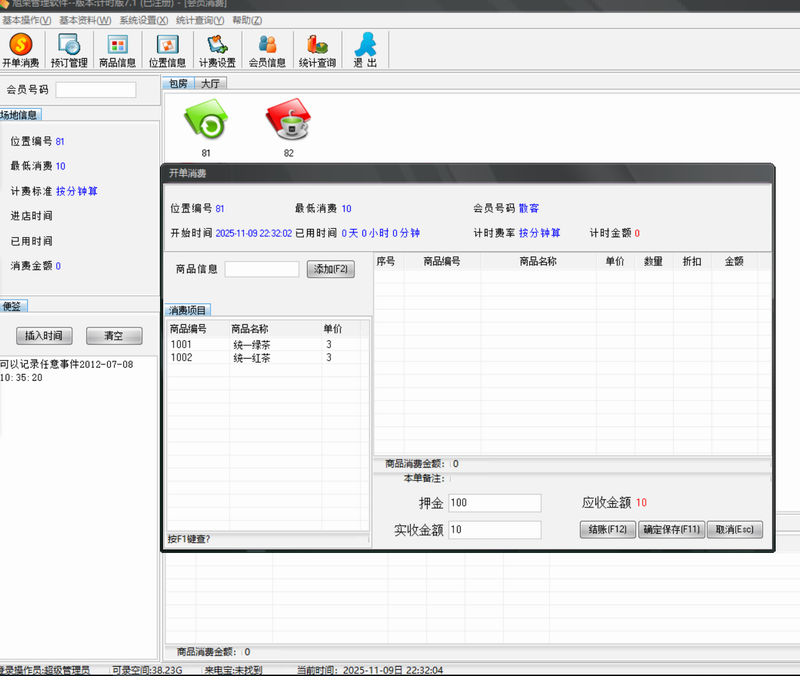Open the 会员信息 toolbar icon
800x676 pixels.
[267, 50]
